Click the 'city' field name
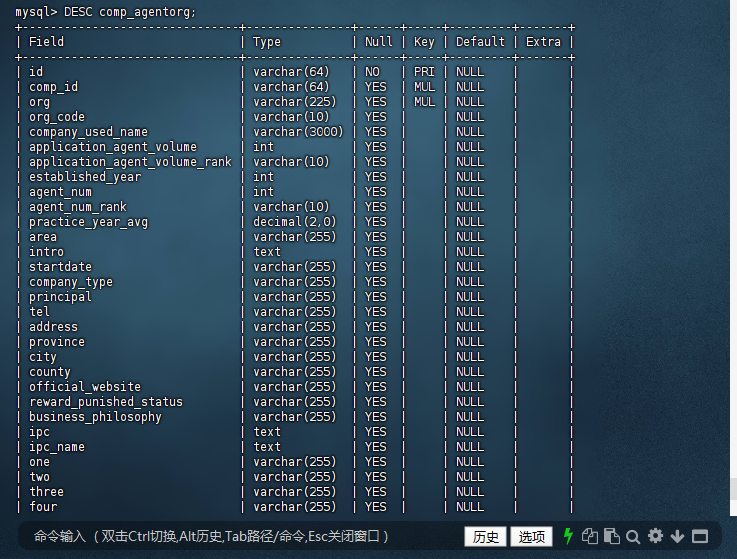This screenshot has height=559, width=737. point(43,357)
